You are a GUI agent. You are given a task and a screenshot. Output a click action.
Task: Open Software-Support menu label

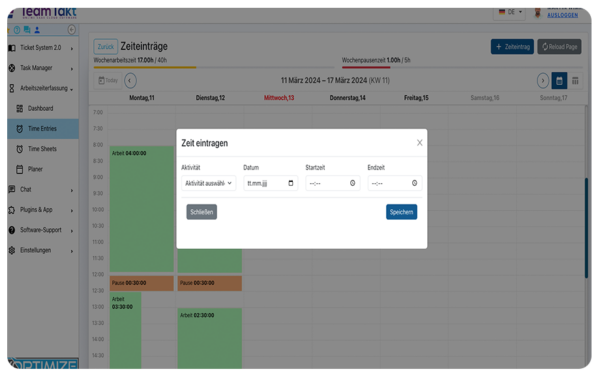(41, 230)
